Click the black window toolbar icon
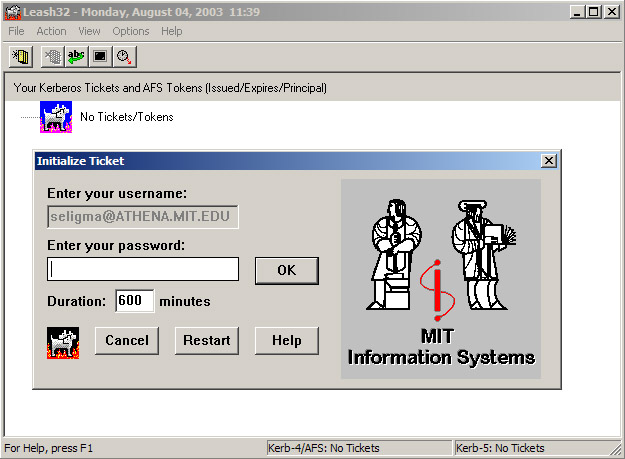Image resolution: width=625 pixels, height=459 pixels. click(x=100, y=57)
